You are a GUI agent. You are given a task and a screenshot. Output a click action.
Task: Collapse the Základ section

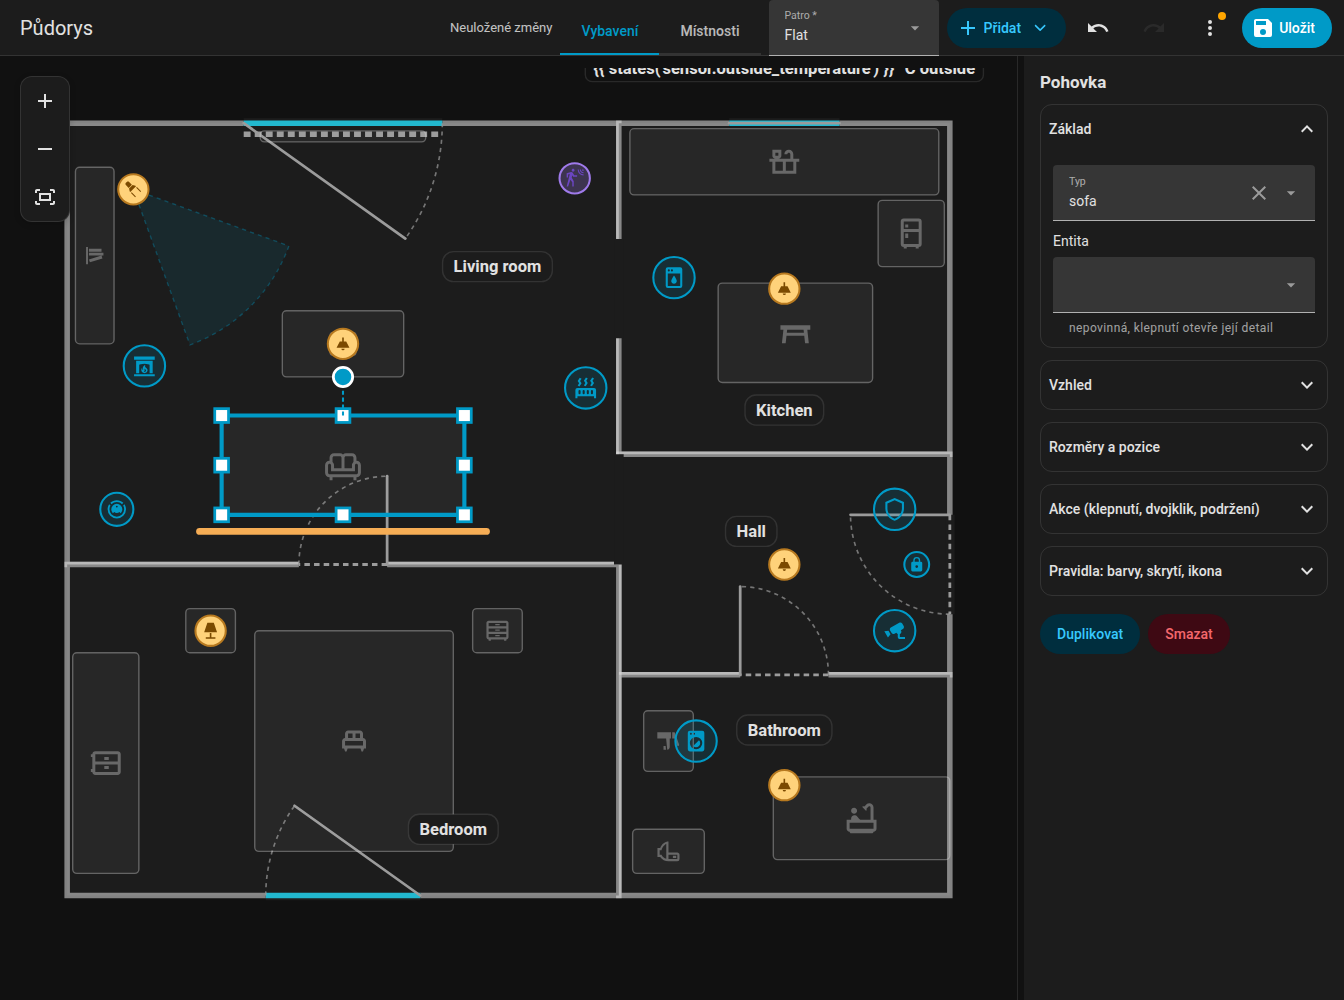[x=1184, y=129]
